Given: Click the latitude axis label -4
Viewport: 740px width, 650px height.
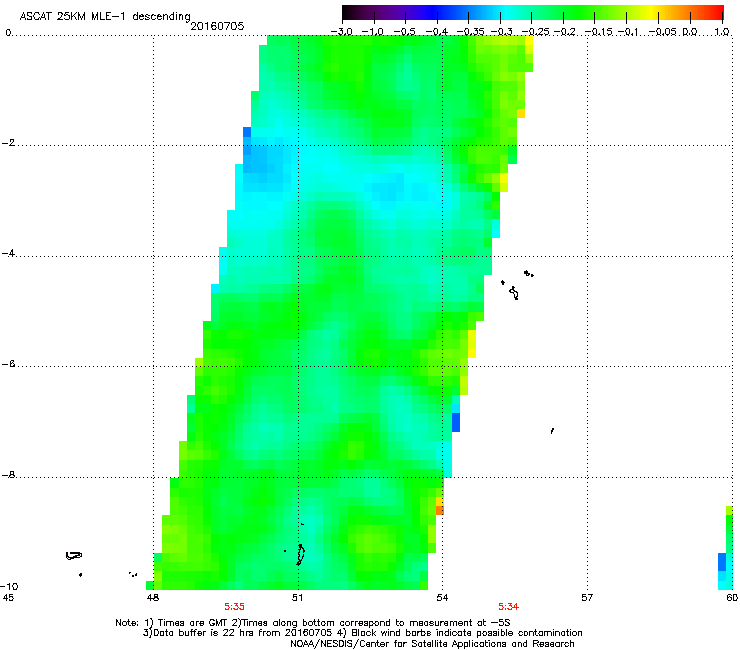Looking at the screenshot, I should click(8, 253).
